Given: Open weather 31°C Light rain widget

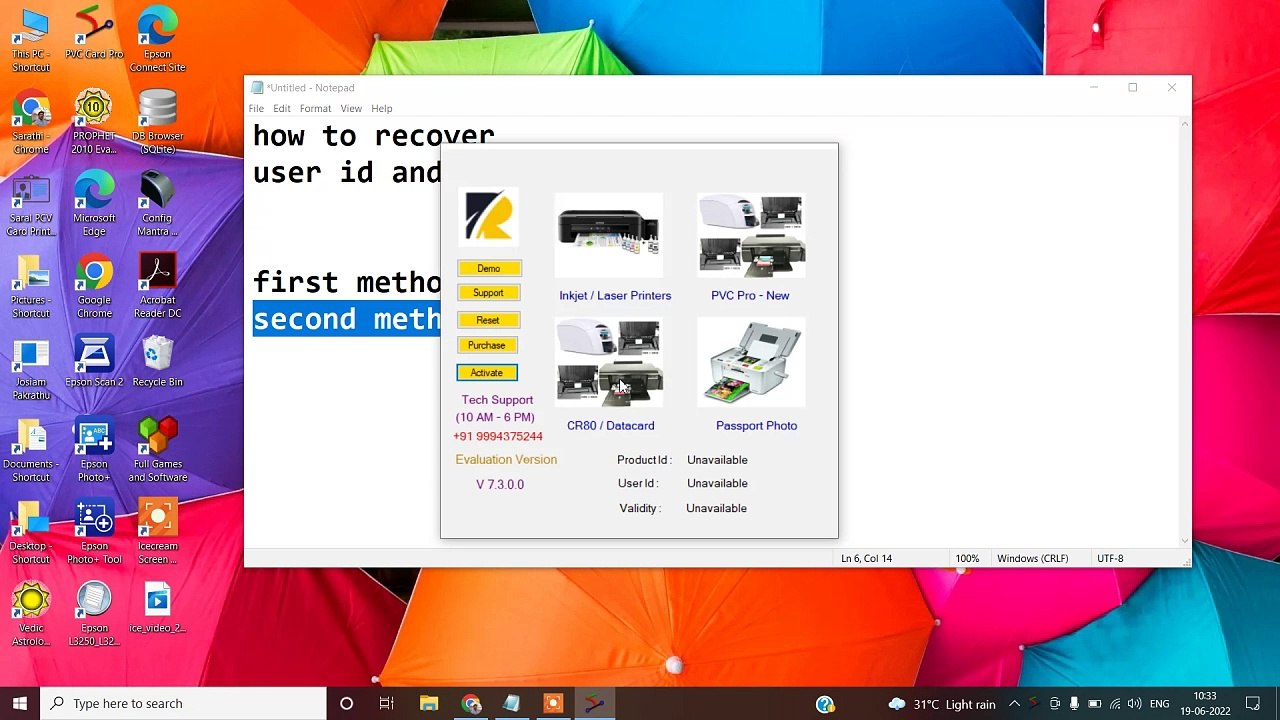Looking at the screenshot, I should coord(942,703).
